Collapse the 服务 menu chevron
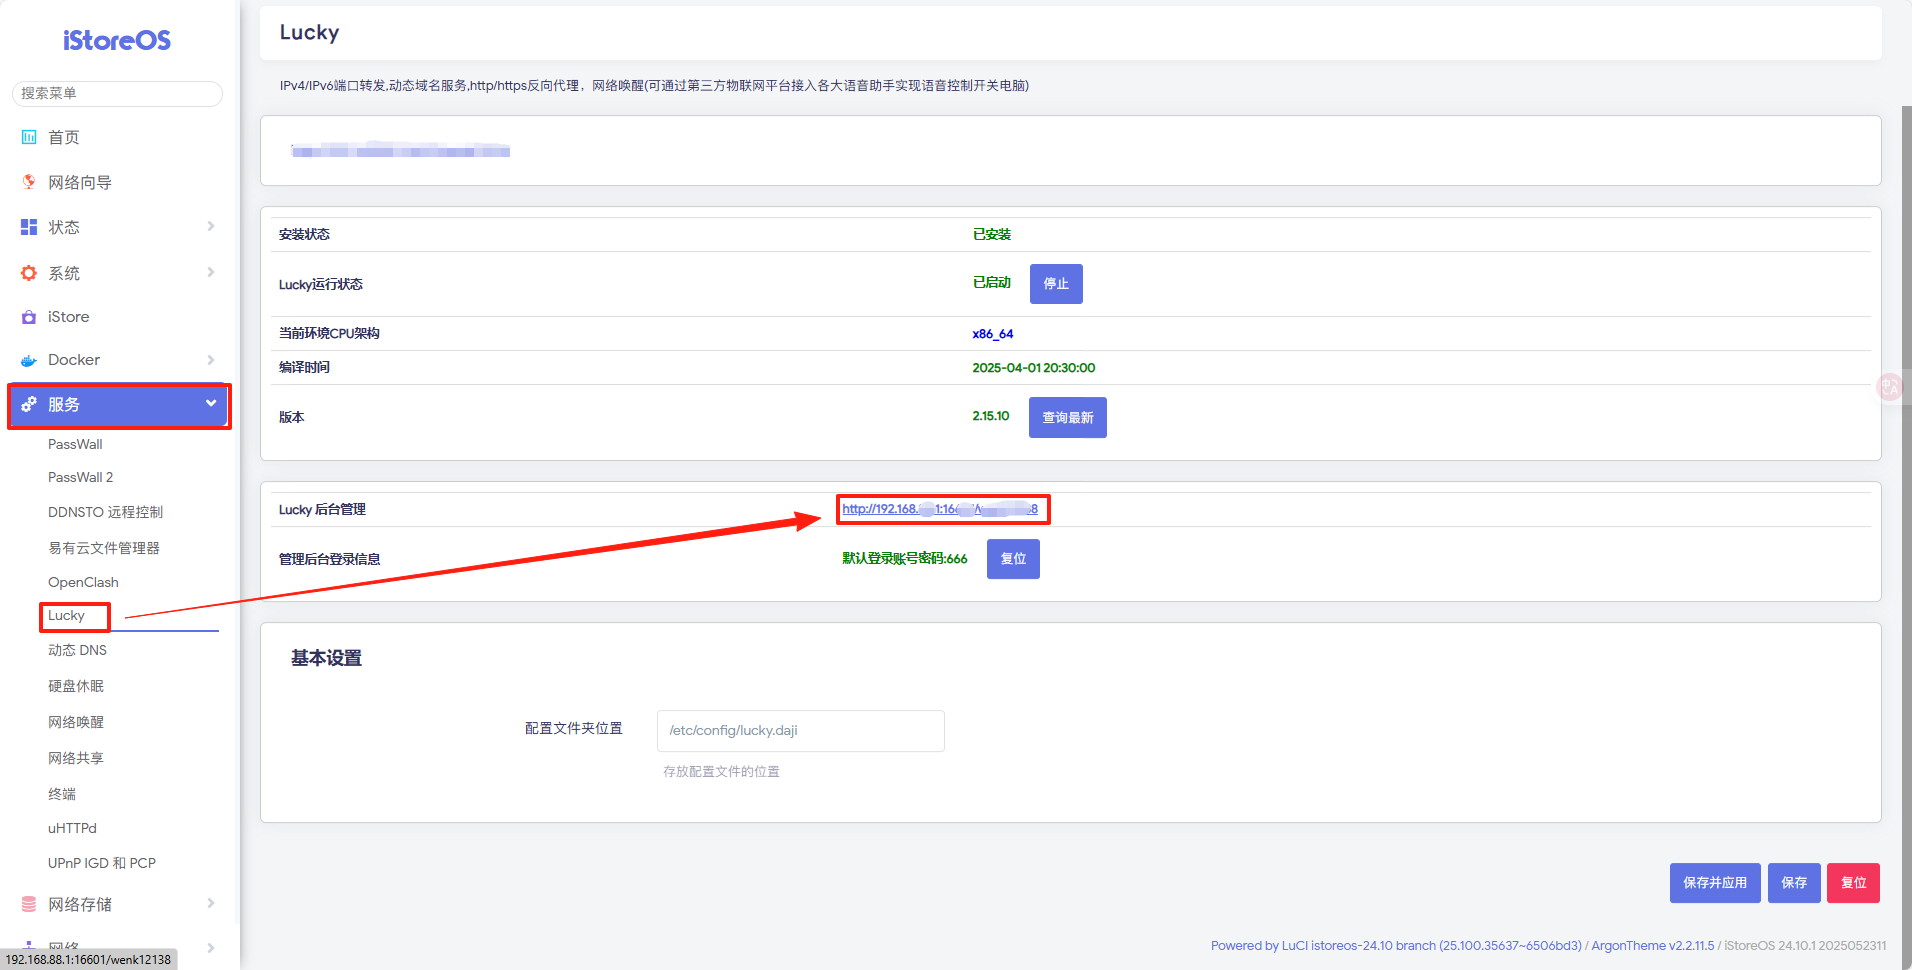This screenshot has width=1912, height=970. pos(211,403)
